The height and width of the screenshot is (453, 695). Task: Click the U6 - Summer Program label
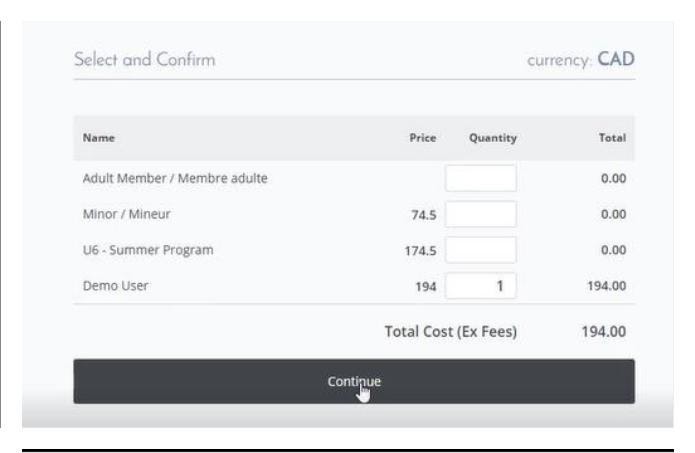[x=148, y=250]
